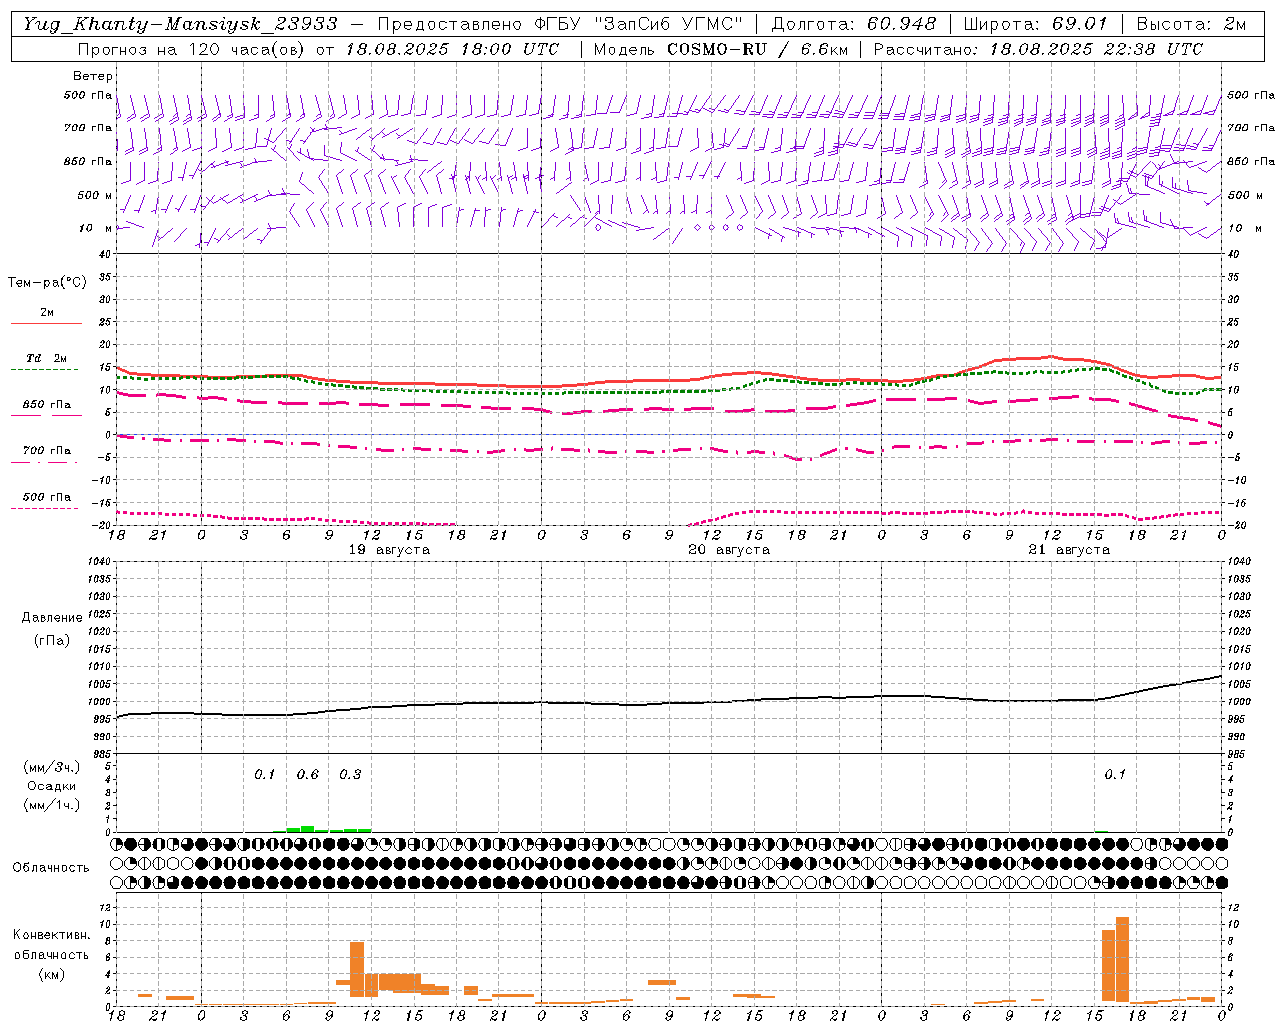
Task: Click the Долгота: 60.948 value
Action: coord(854,23)
